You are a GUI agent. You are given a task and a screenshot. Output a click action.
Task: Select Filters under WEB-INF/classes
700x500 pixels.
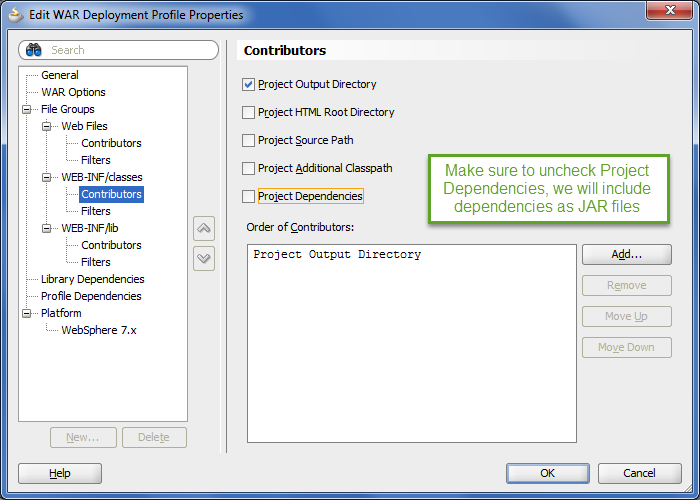96,211
